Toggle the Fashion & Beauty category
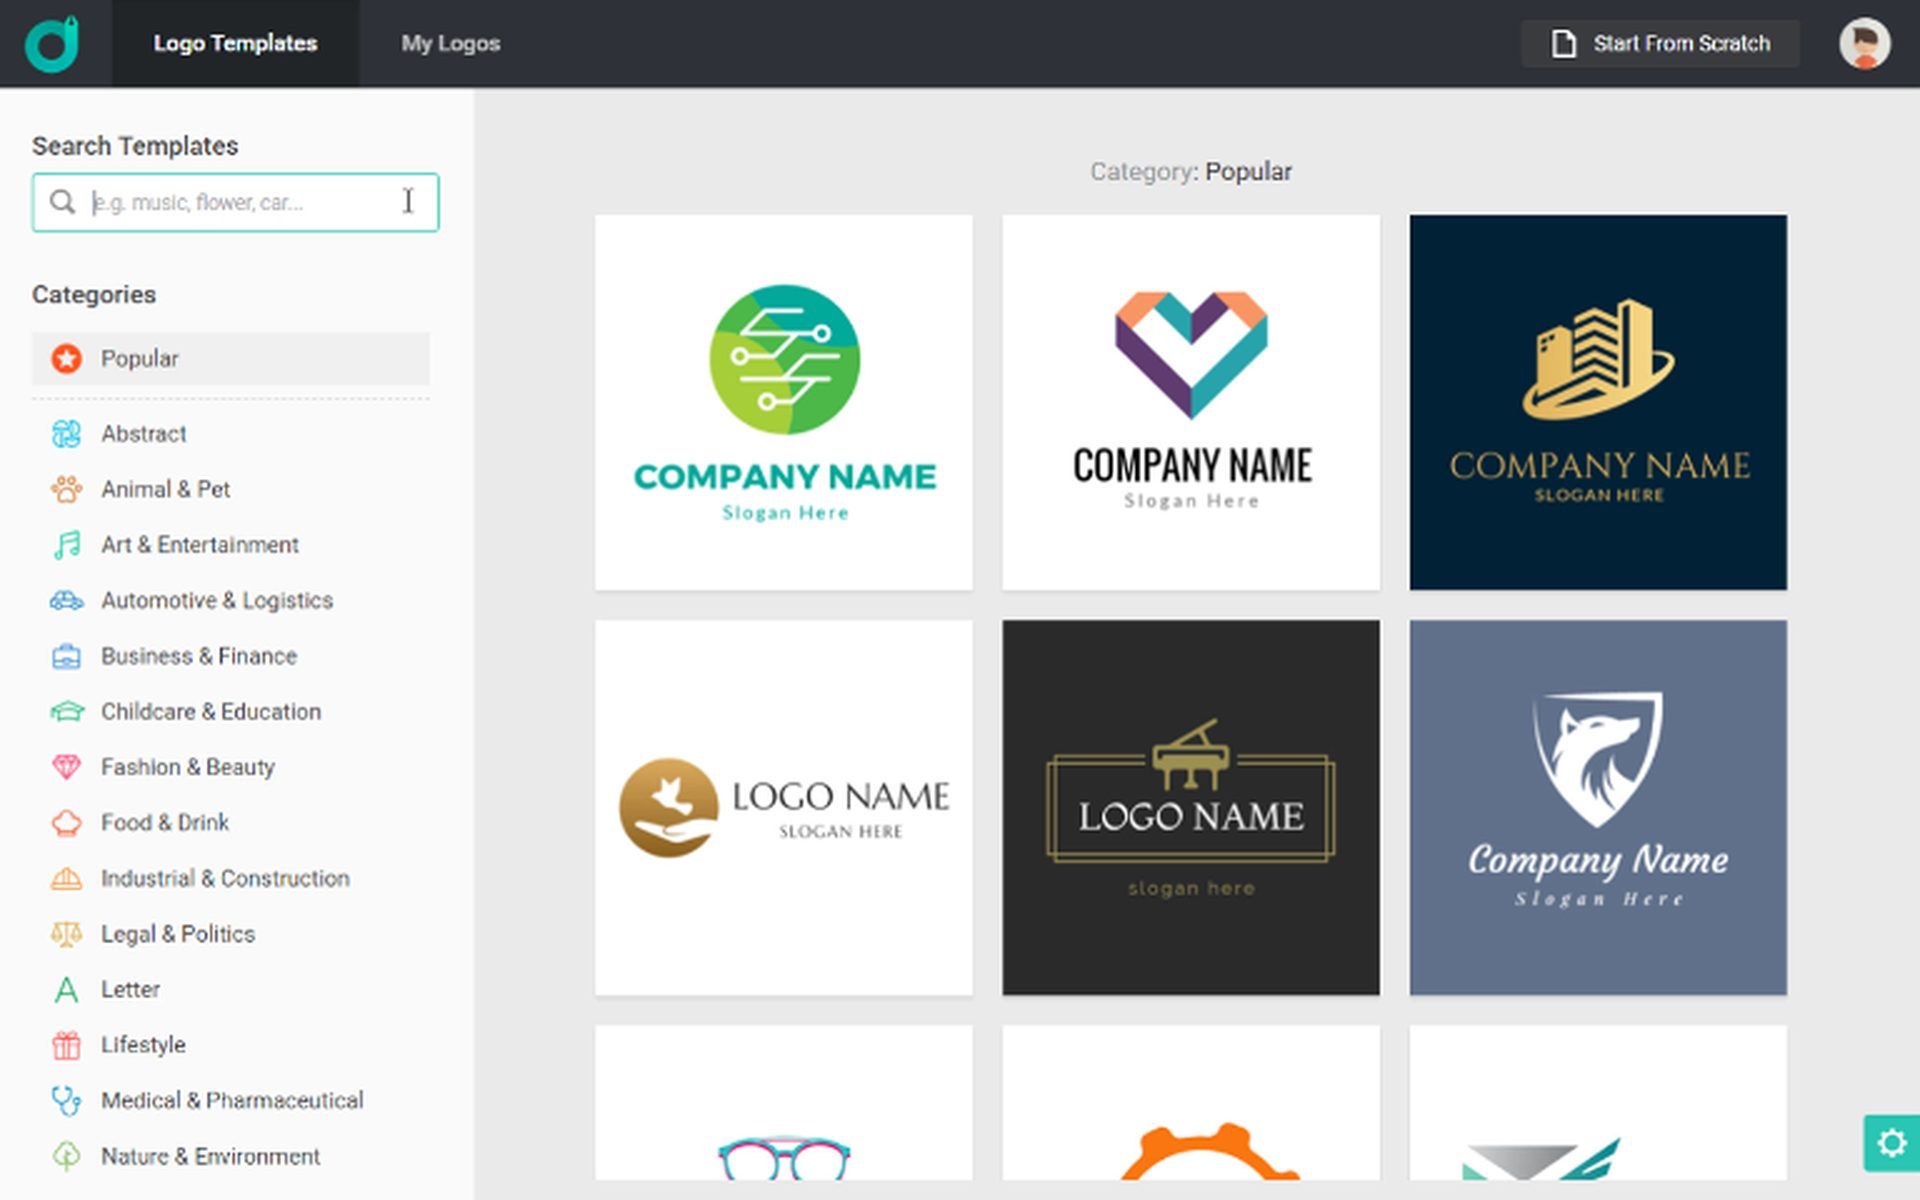The height and width of the screenshot is (1200, 1920). (x=189, y=766)
